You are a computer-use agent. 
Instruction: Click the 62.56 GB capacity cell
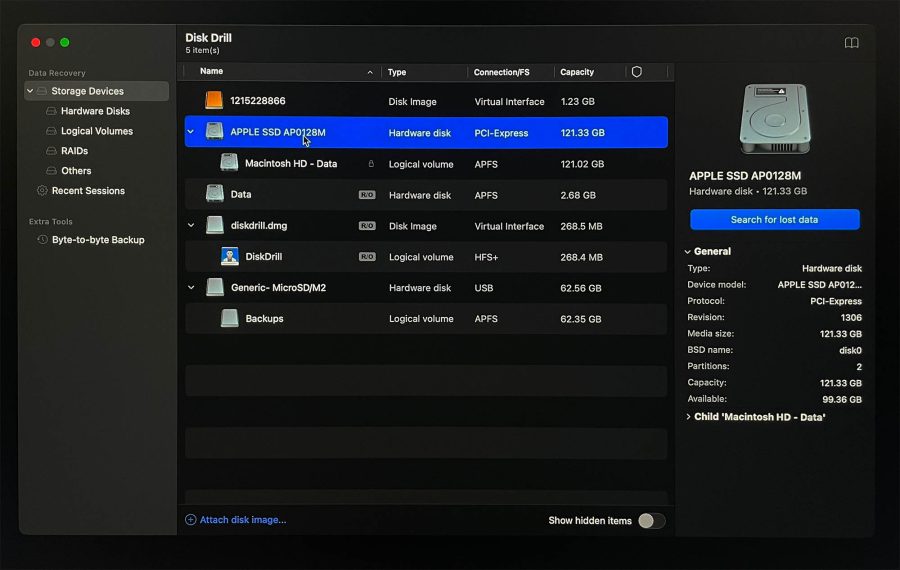pyautogui.click(x=581, y=288)
